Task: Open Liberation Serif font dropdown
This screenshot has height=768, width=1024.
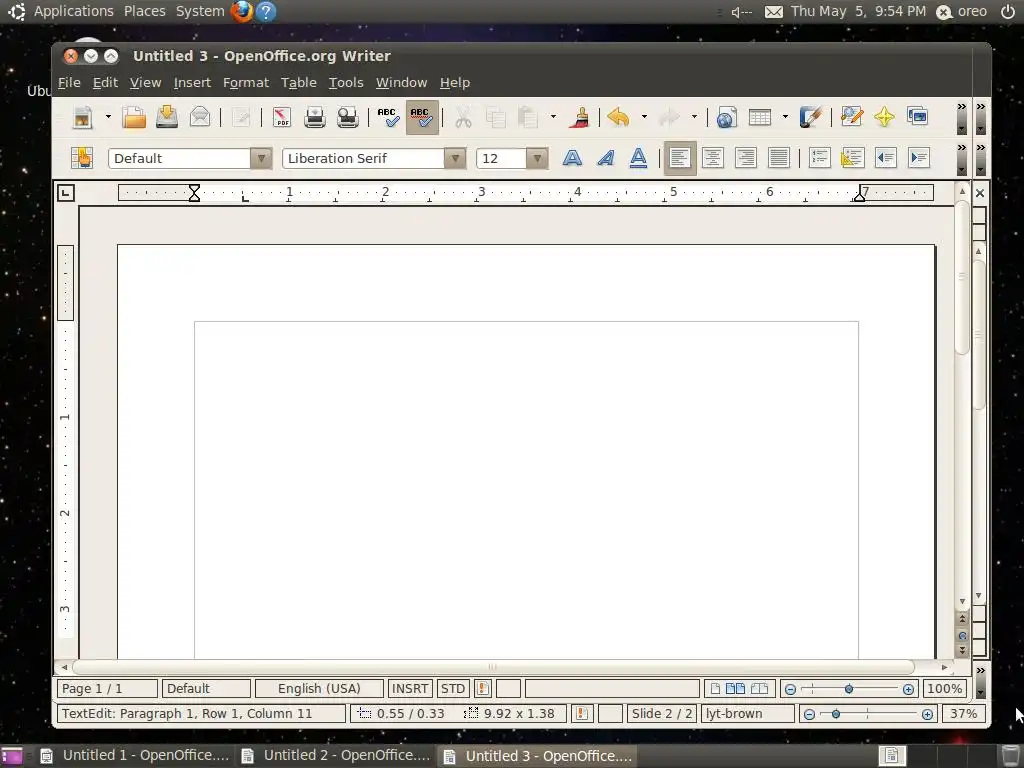Action: pyautogui.click(x=455, y=158)
